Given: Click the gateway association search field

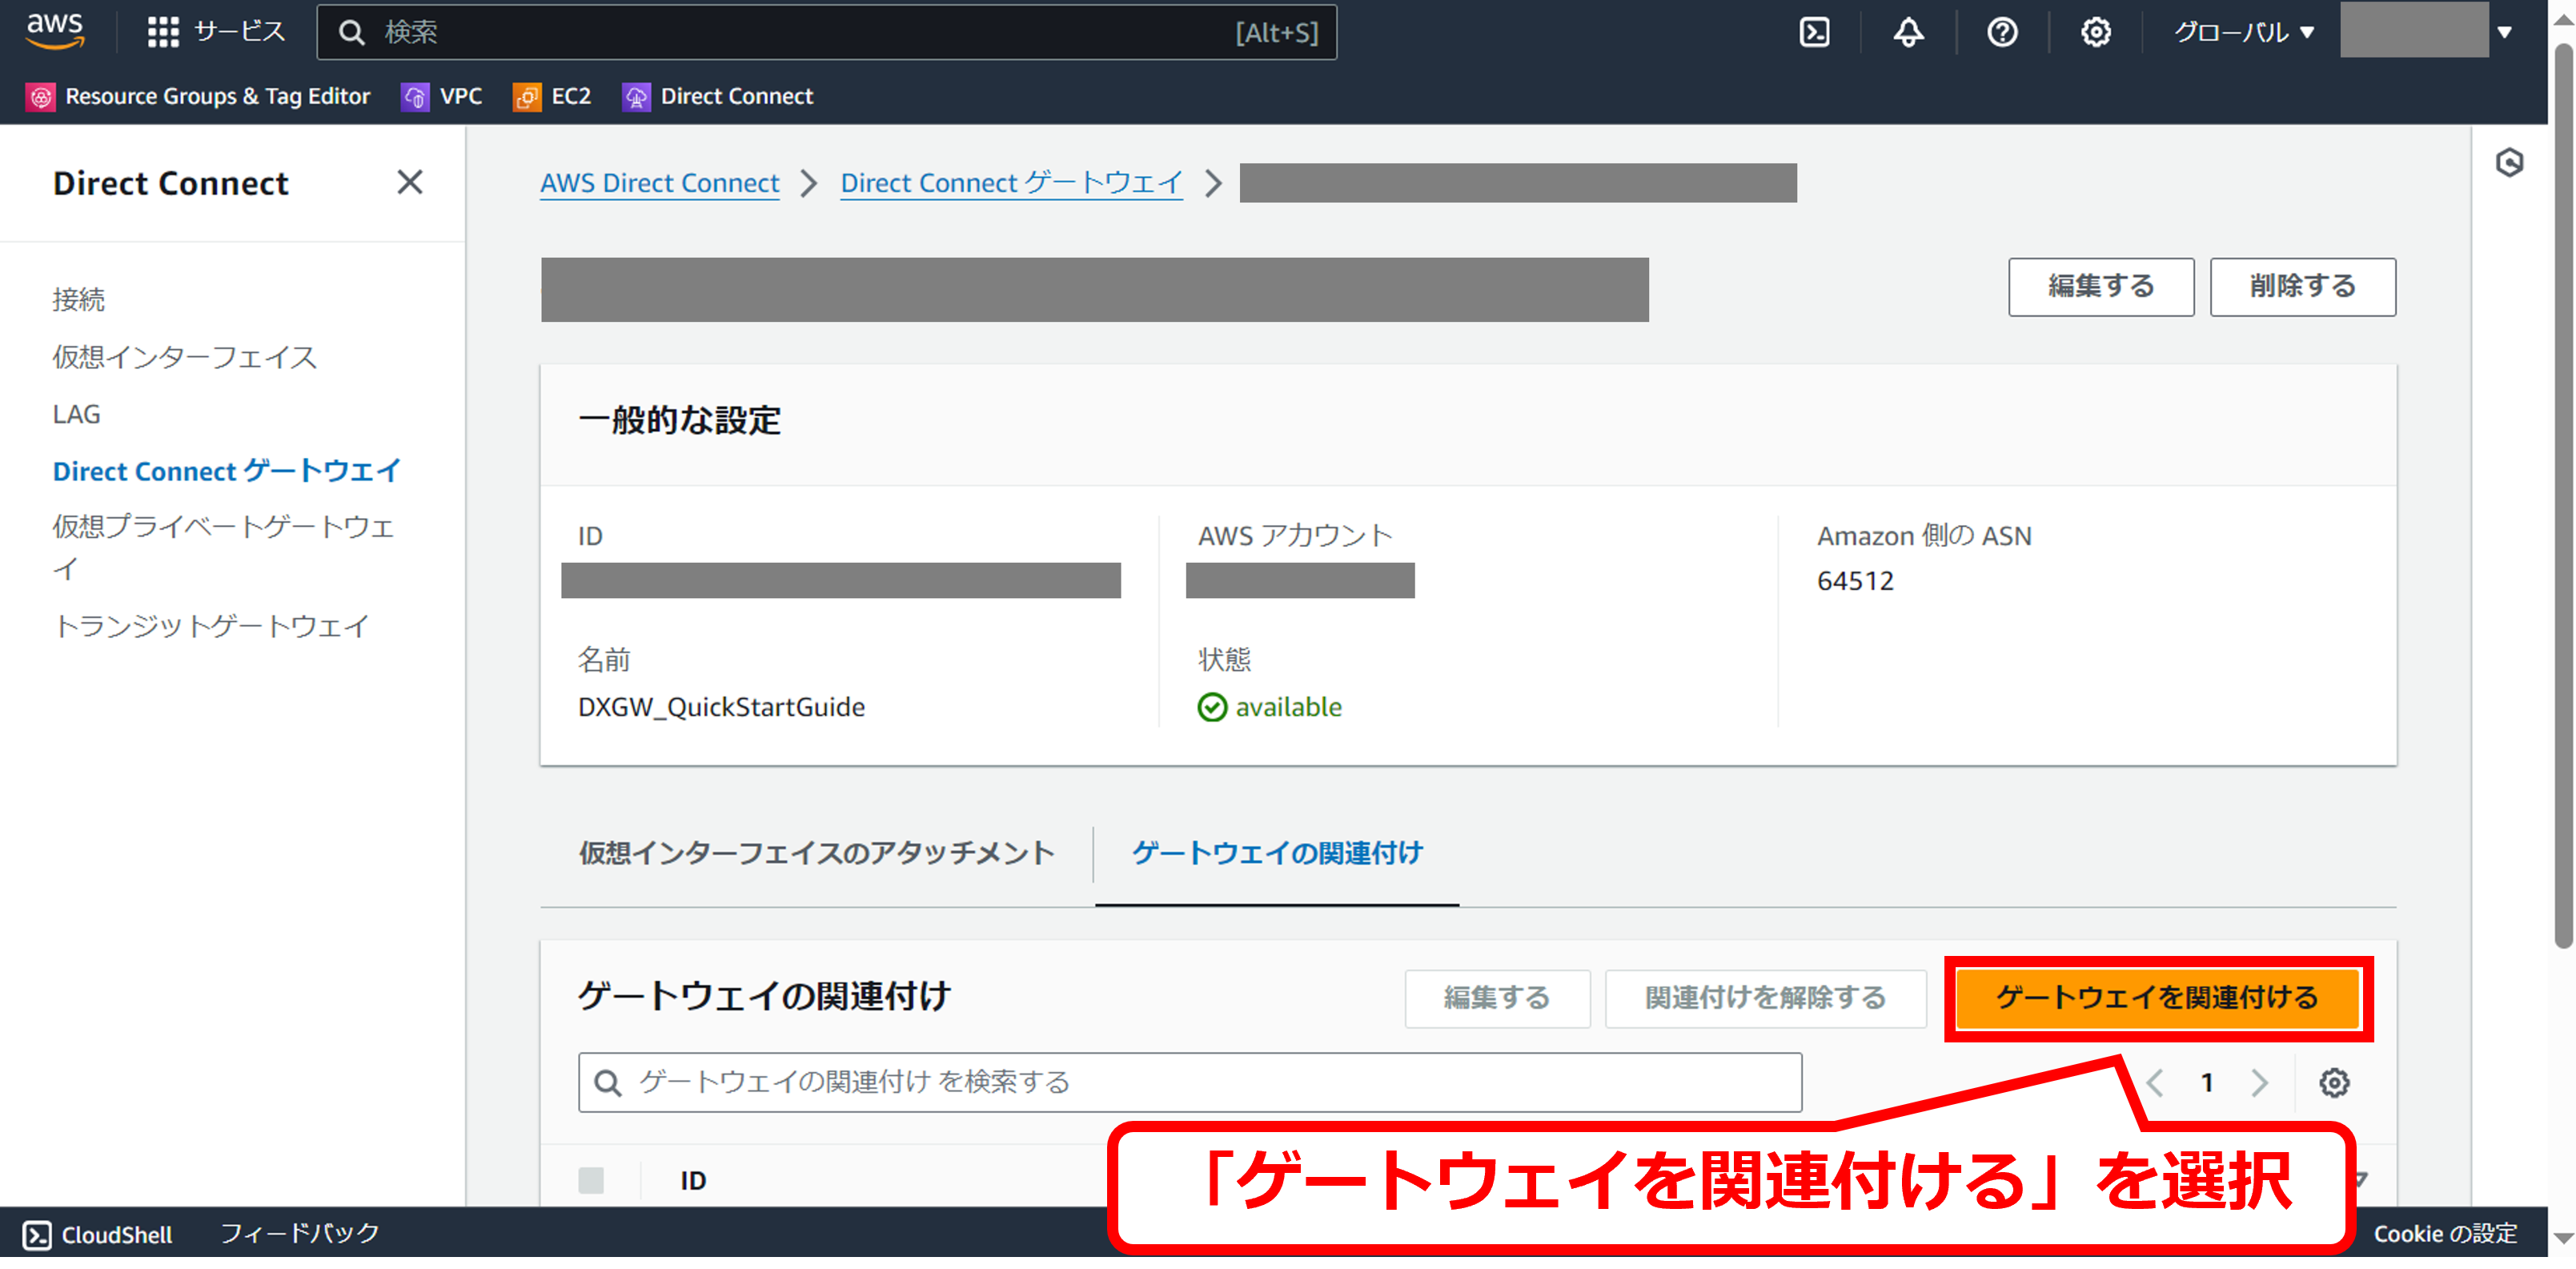Looking at the screenshot, I should point(1190,1082).
